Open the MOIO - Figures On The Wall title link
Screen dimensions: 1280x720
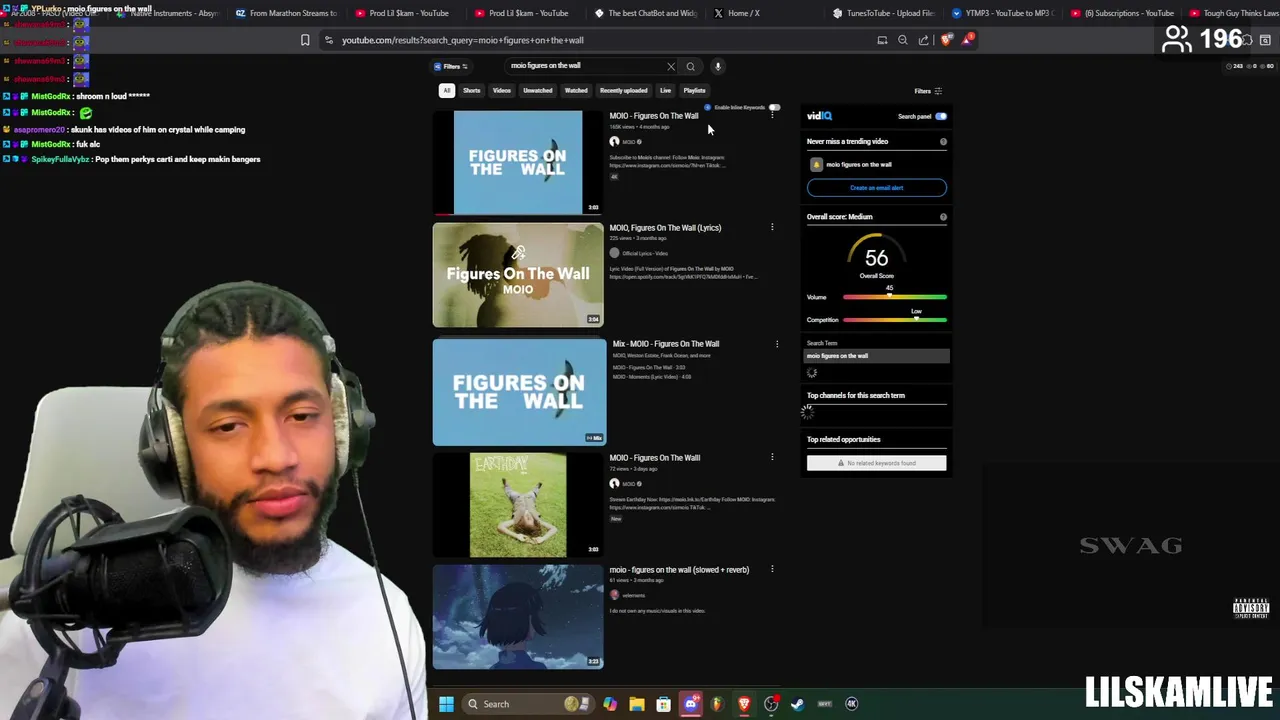[654, 116]
